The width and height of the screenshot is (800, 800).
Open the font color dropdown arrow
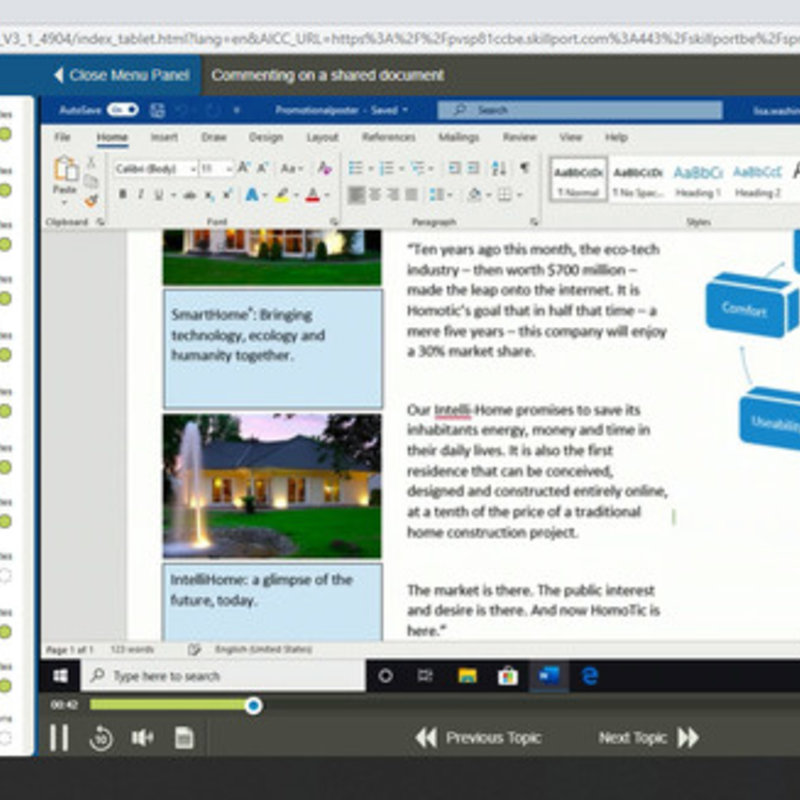point(327,195)
